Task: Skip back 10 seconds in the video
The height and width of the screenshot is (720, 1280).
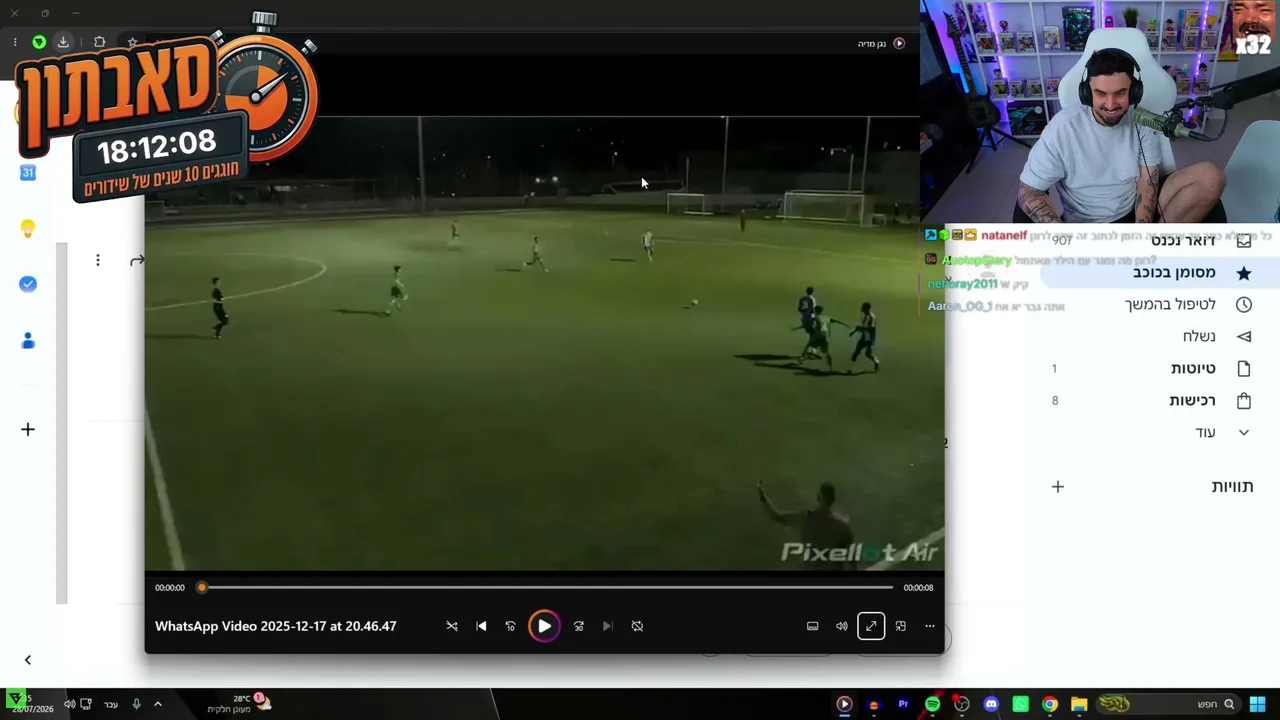Action: pos(510,626)
